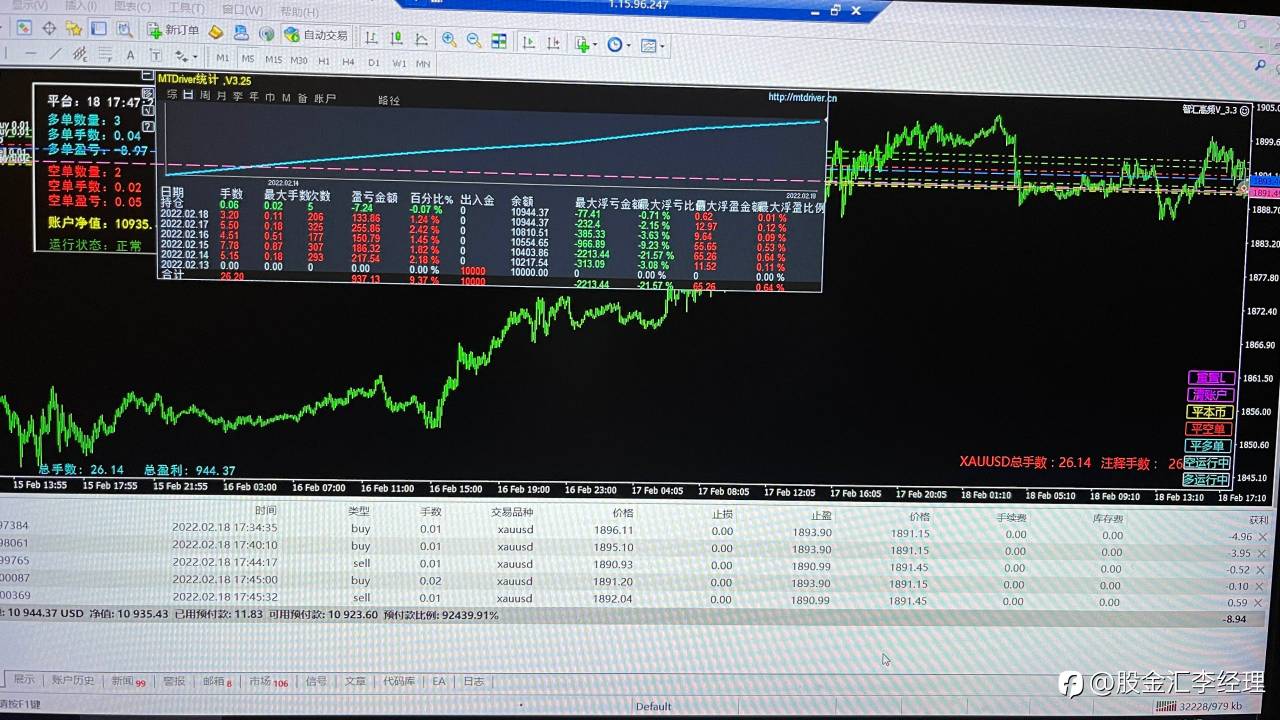This screenshot has height=720, width=1280.
Task: Open the Data Window crosshair icon
Action: coord(49,28)
